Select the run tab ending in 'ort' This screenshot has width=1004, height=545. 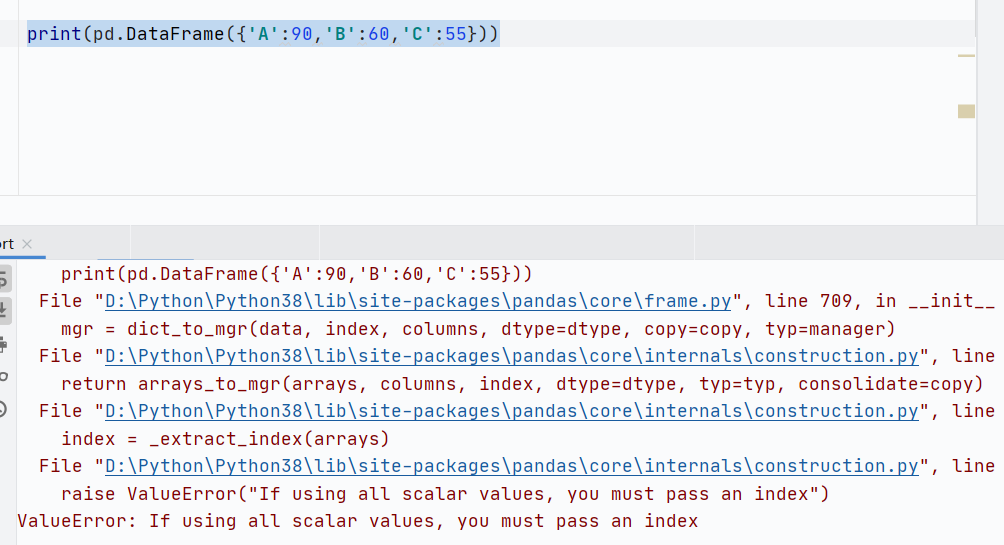coord(7,244)
